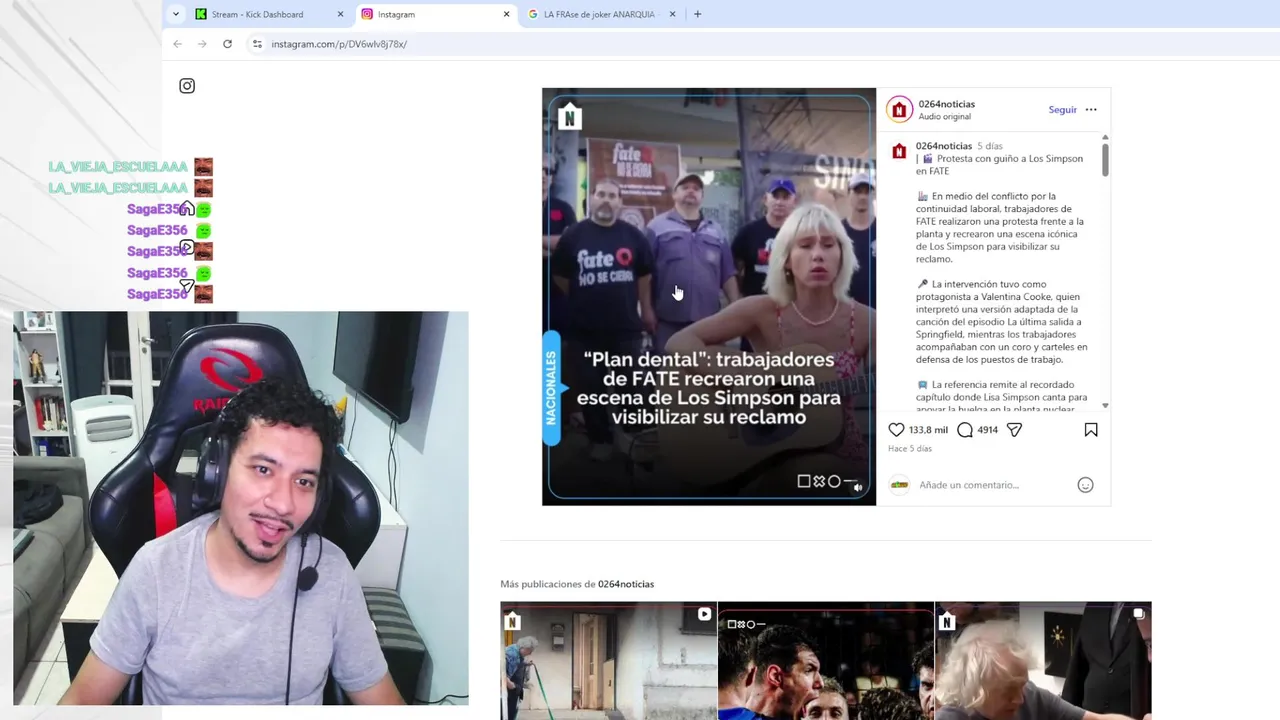Image resolution: width=1280 pixels, height=720 pixels.
Task: Follow the account with Seguir
Action: coord(1062,110)
